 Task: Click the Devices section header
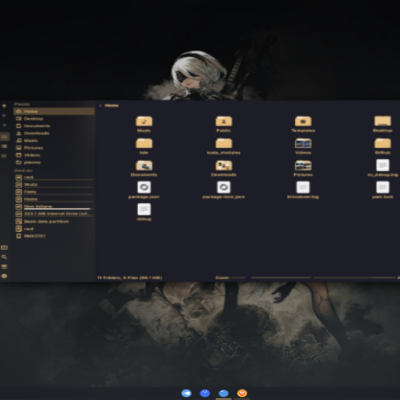23,170
